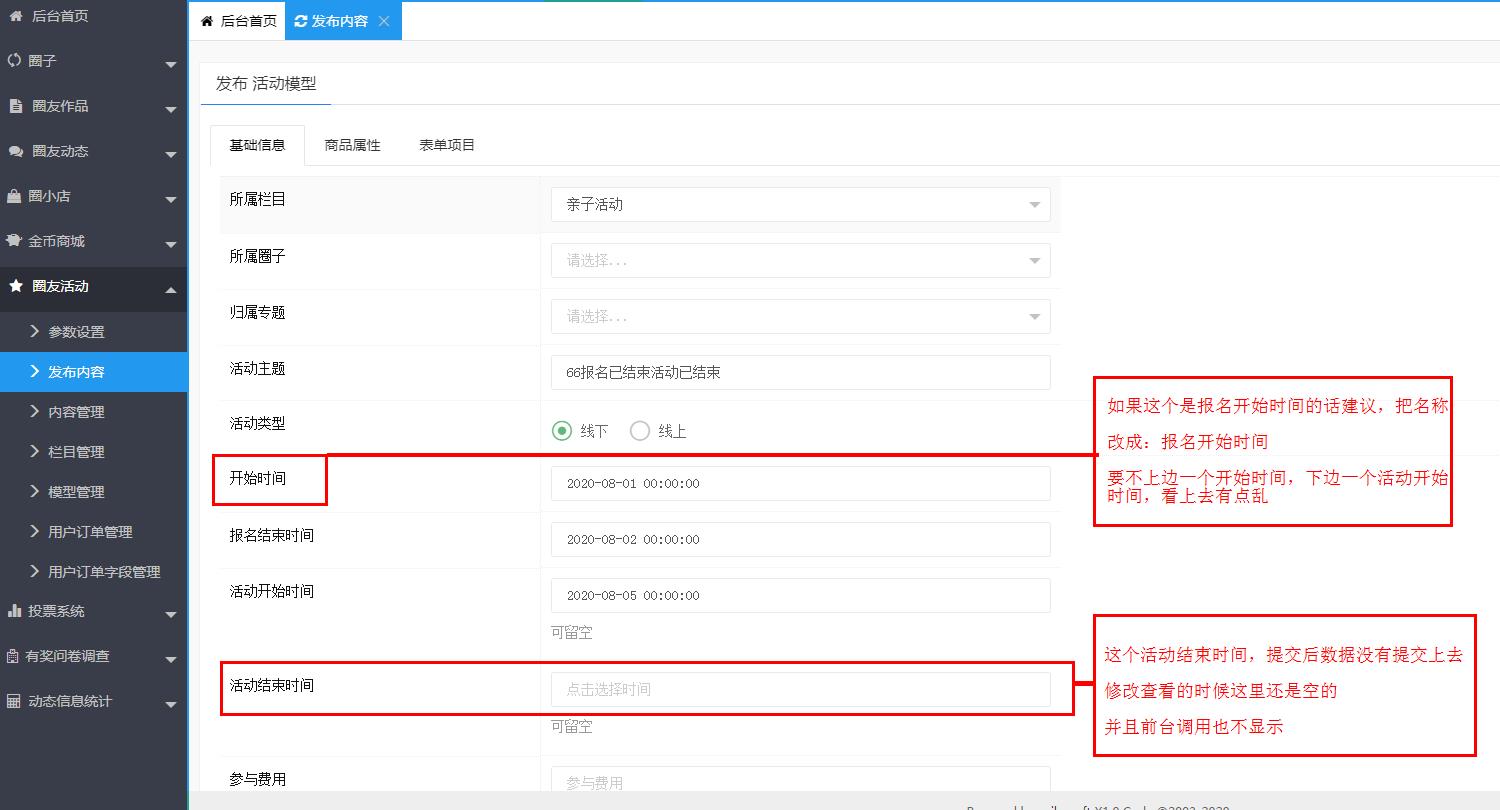Close the 发布内容 tab with X
This screenshot has height=810, width=1500.
click(384, 21)
